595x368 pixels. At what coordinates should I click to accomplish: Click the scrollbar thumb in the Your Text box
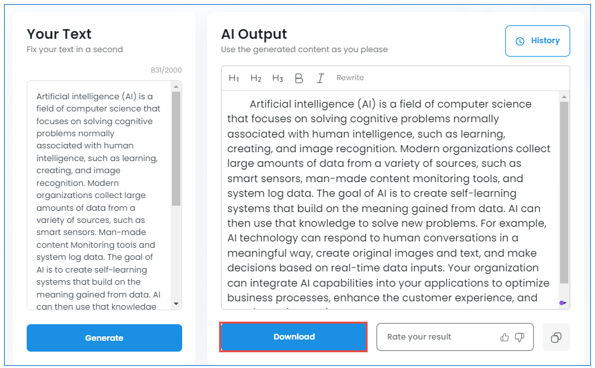click(176, 149)
